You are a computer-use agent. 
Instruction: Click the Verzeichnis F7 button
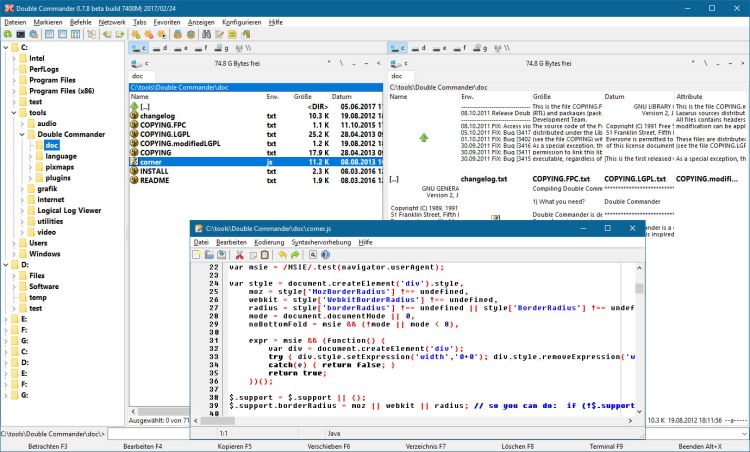coord(426,446)
